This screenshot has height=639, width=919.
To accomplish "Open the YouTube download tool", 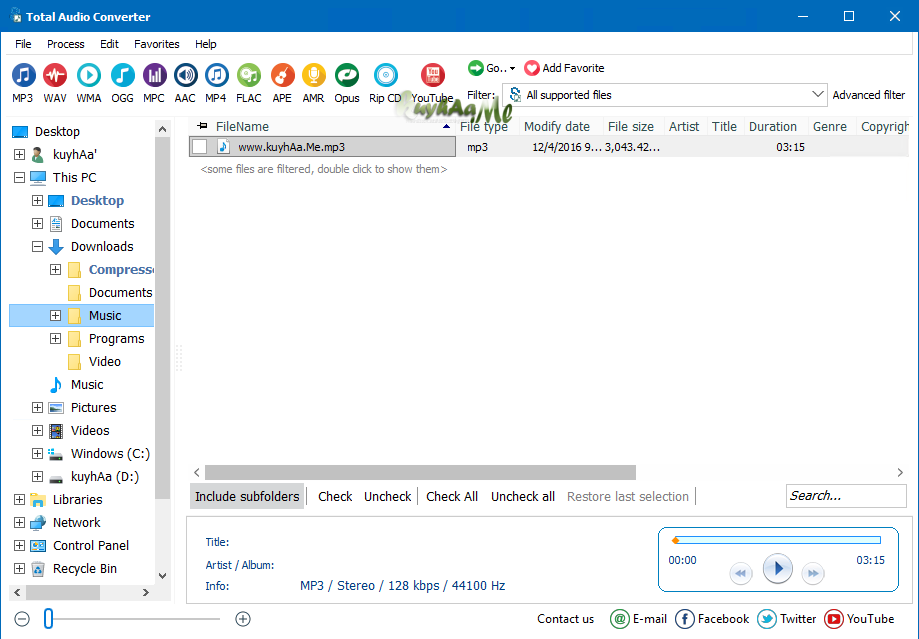I will 433,76.
